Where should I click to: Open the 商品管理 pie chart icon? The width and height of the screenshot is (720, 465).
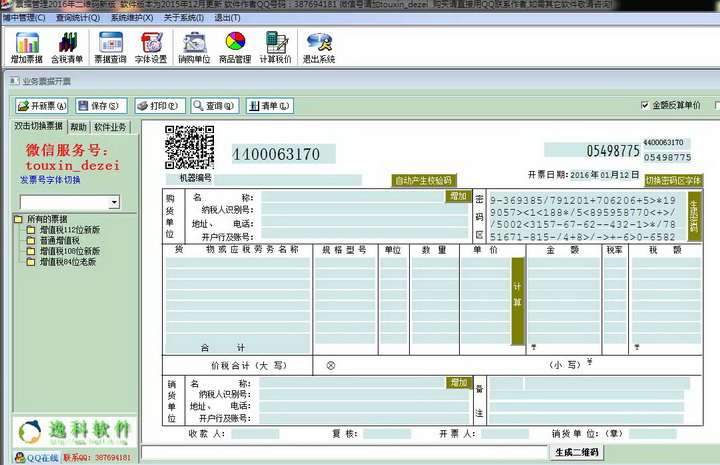click(x=235, y=48)
